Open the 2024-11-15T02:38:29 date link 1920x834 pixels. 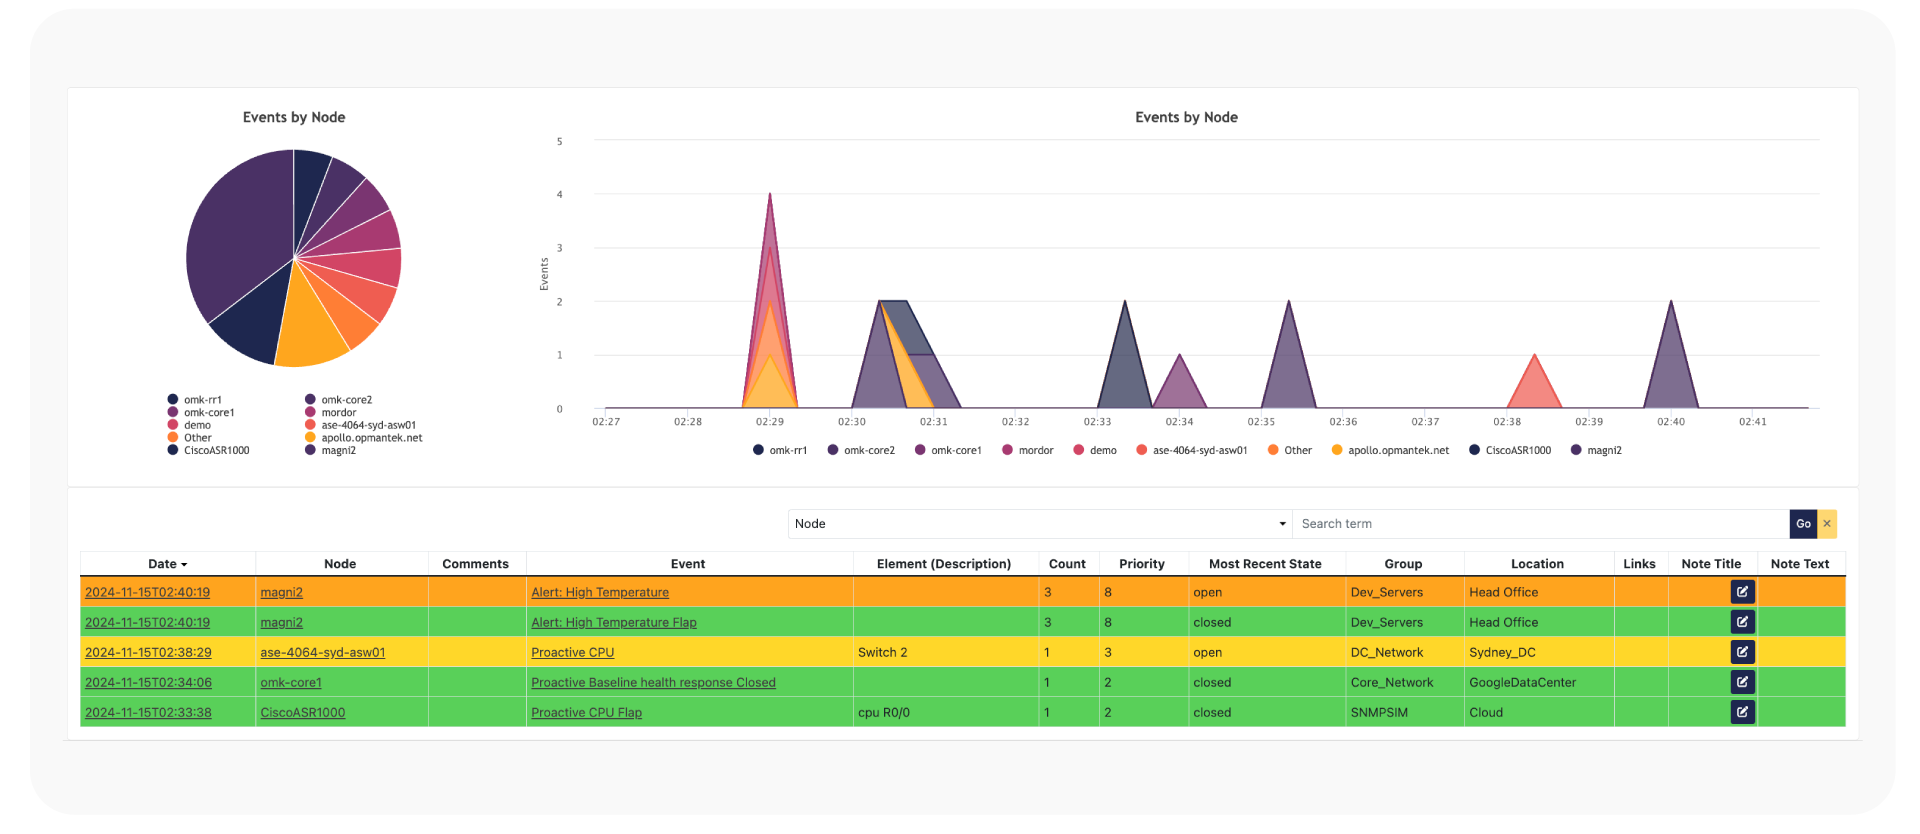click(148, 652)
